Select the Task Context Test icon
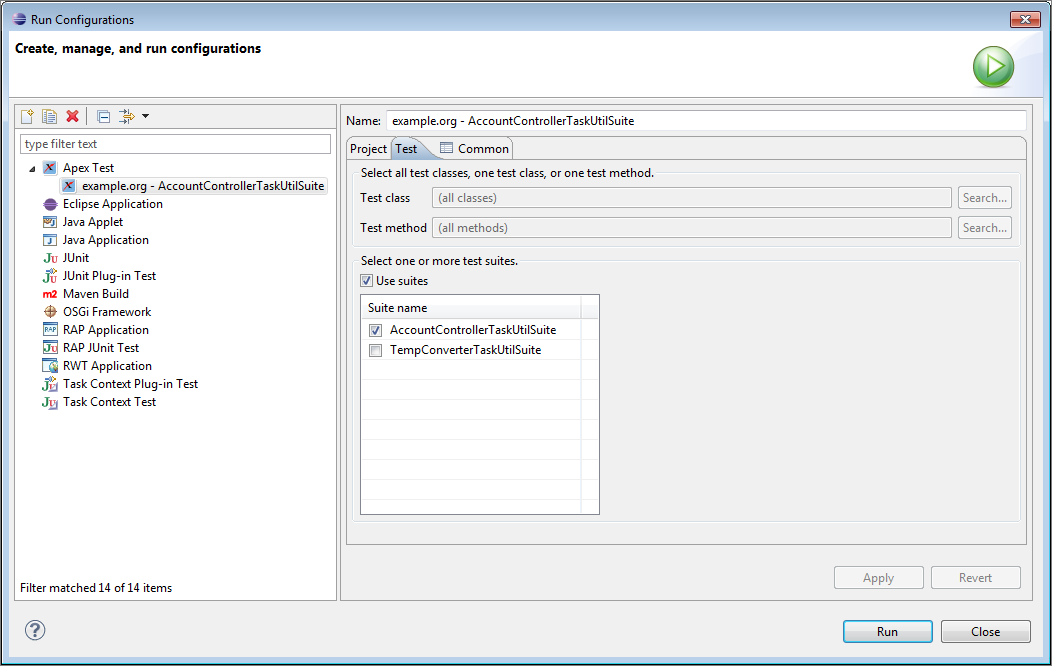 click(x=50, y=402)
